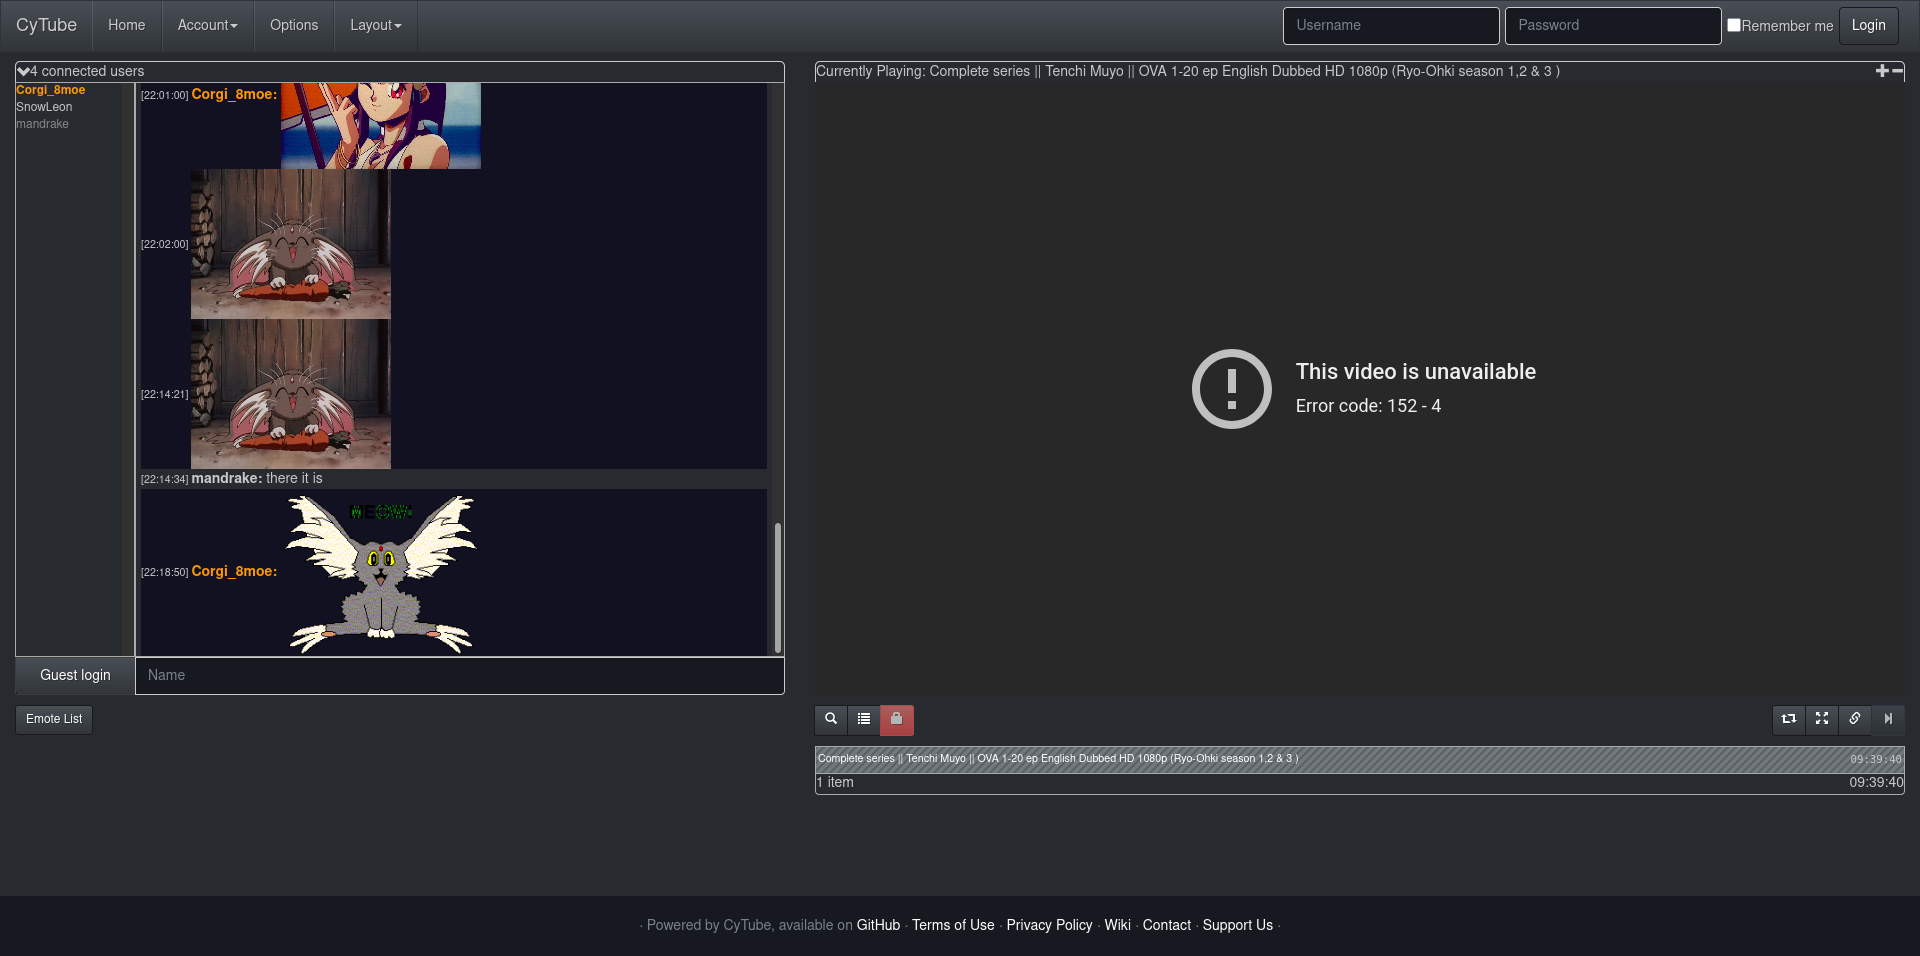Click the chat window scrollbar
This screenshot has width=1920, height=956.
pos(777,586)
